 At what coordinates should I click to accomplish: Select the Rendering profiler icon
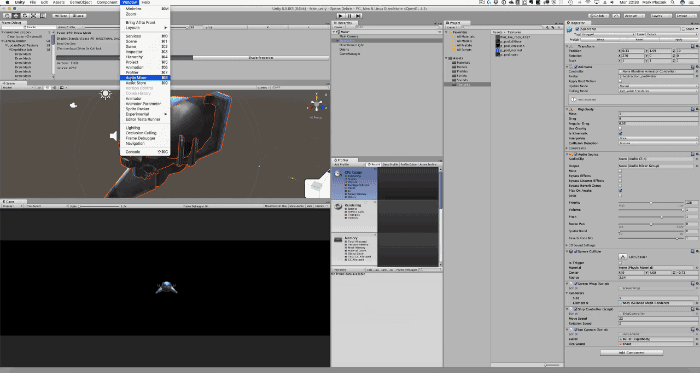(x=338, y=206)
